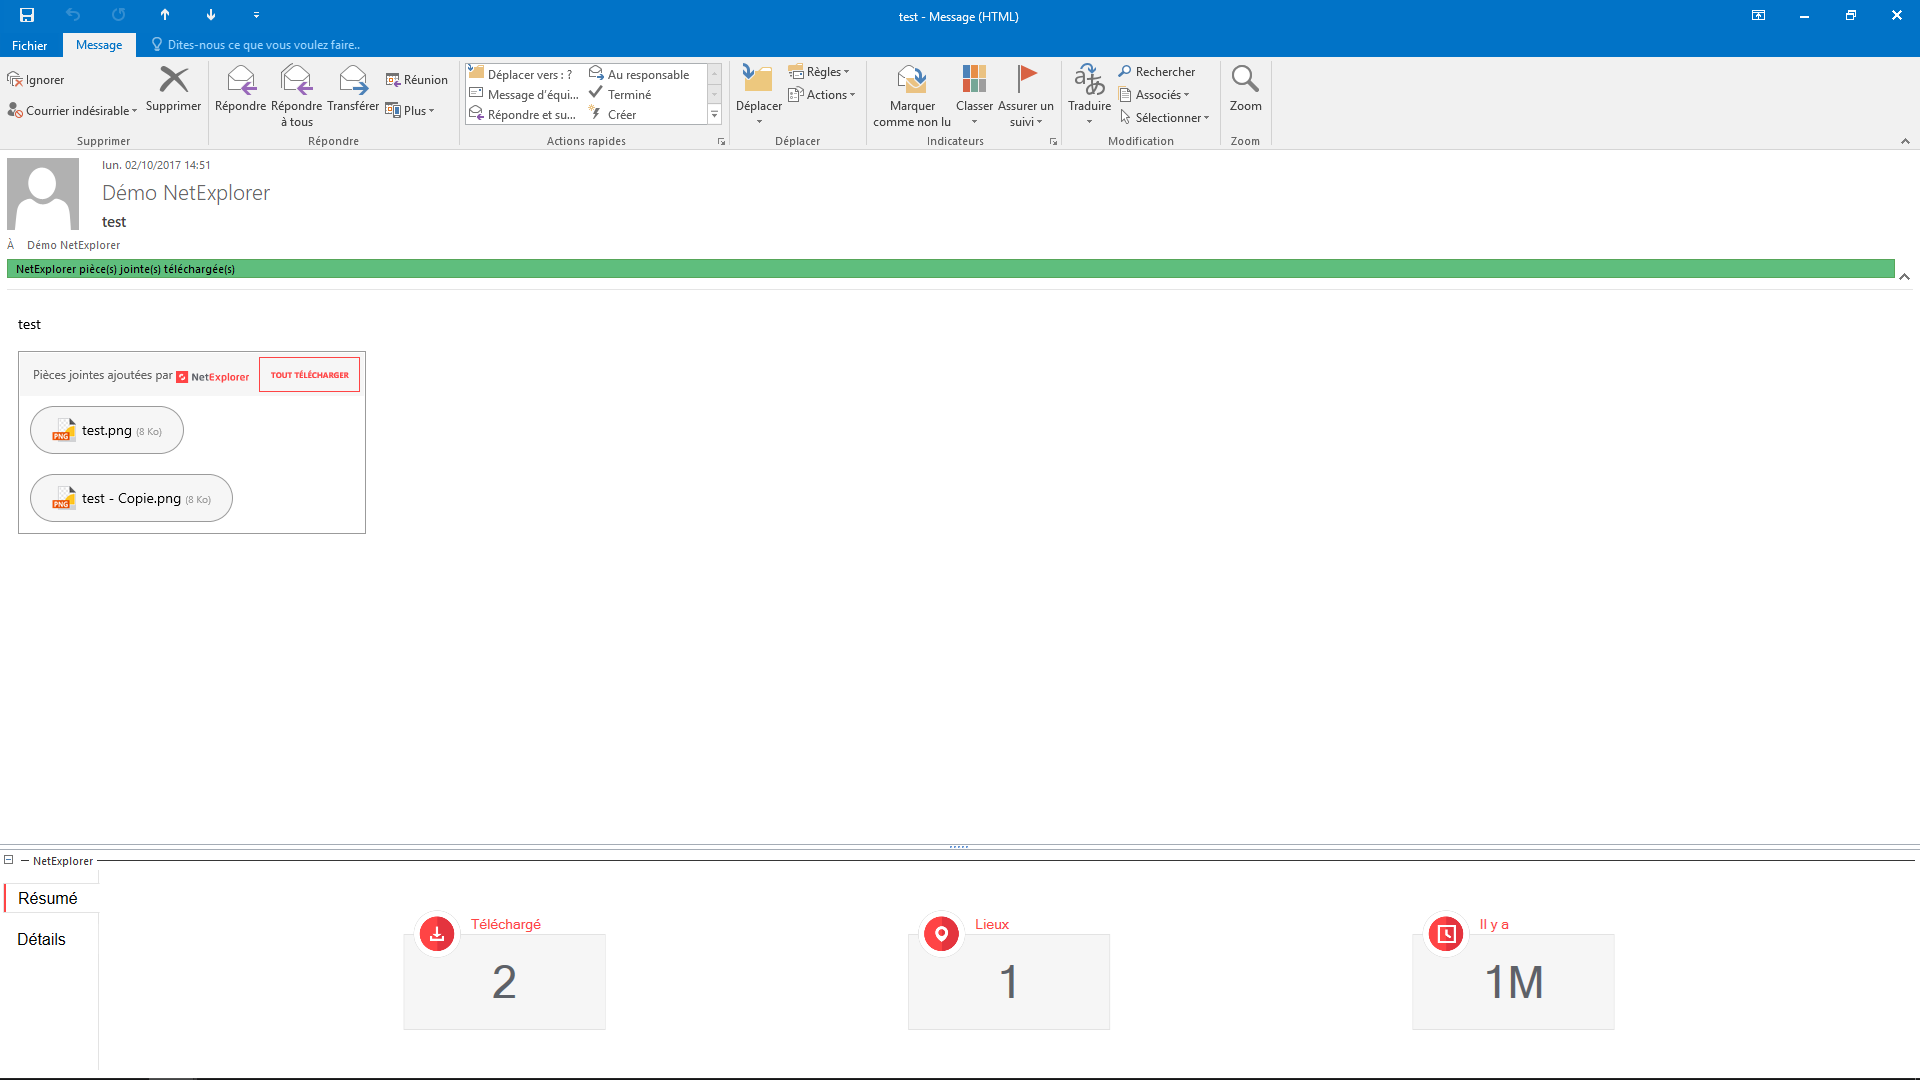Screen dimensions: 1920x1080
Task: Click the NetExplorer logo link
Action: 213,377
